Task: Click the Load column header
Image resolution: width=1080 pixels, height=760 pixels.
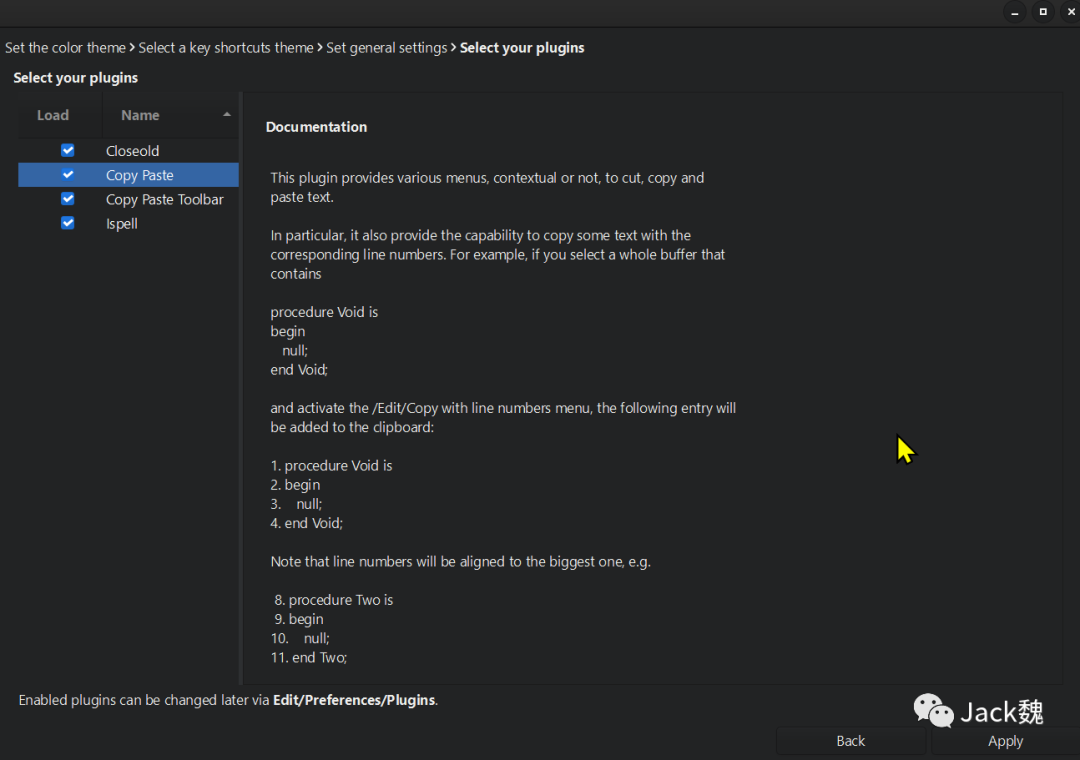Action: 53,115
